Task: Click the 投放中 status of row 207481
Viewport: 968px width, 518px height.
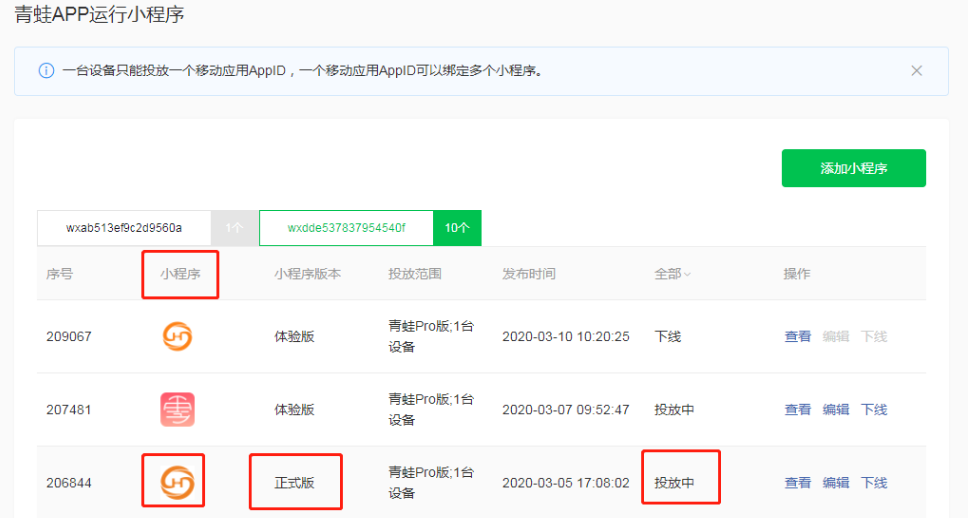Action: (x=675, y=409)
